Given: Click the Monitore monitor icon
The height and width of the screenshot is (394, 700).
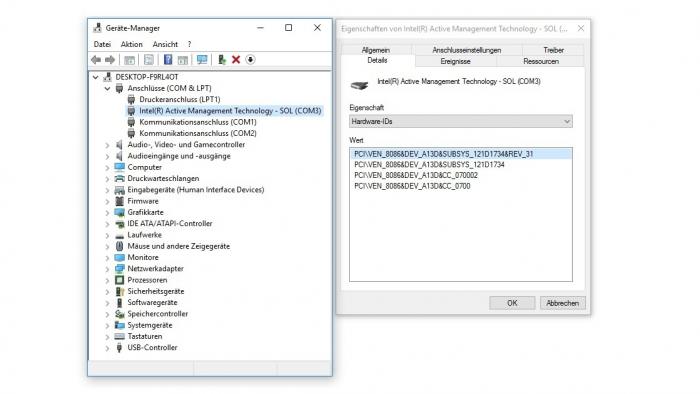Looking at the screenshot, I should (119, 257).
